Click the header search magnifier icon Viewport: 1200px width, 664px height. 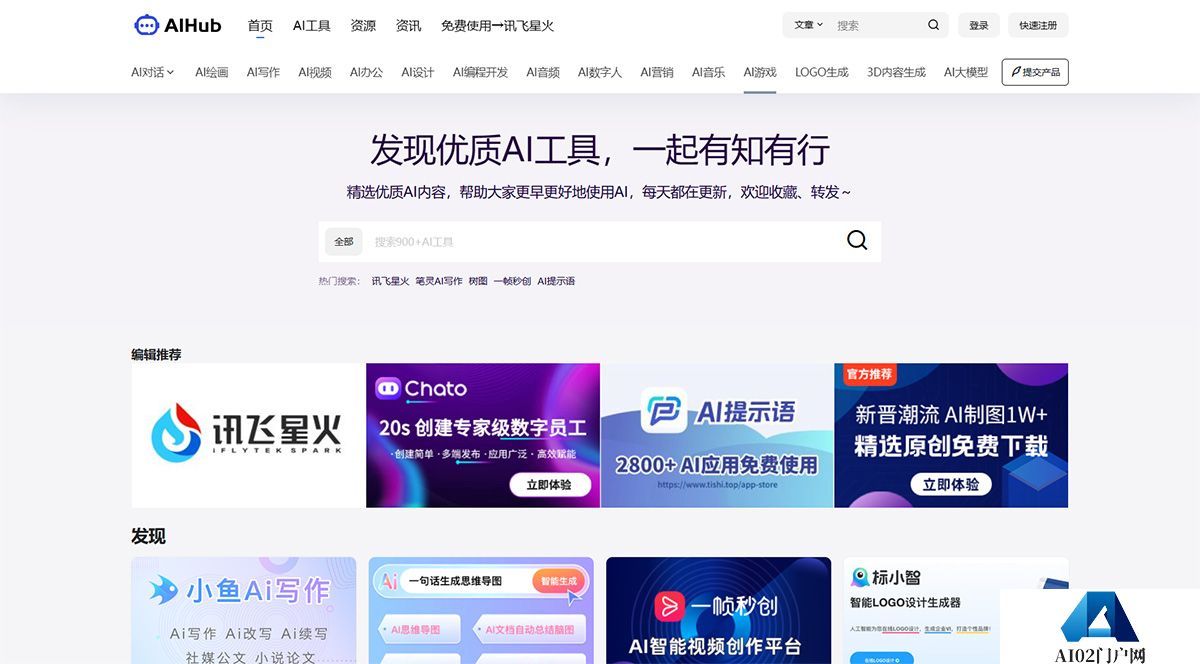pyautogui.click(x=934, y=25)
